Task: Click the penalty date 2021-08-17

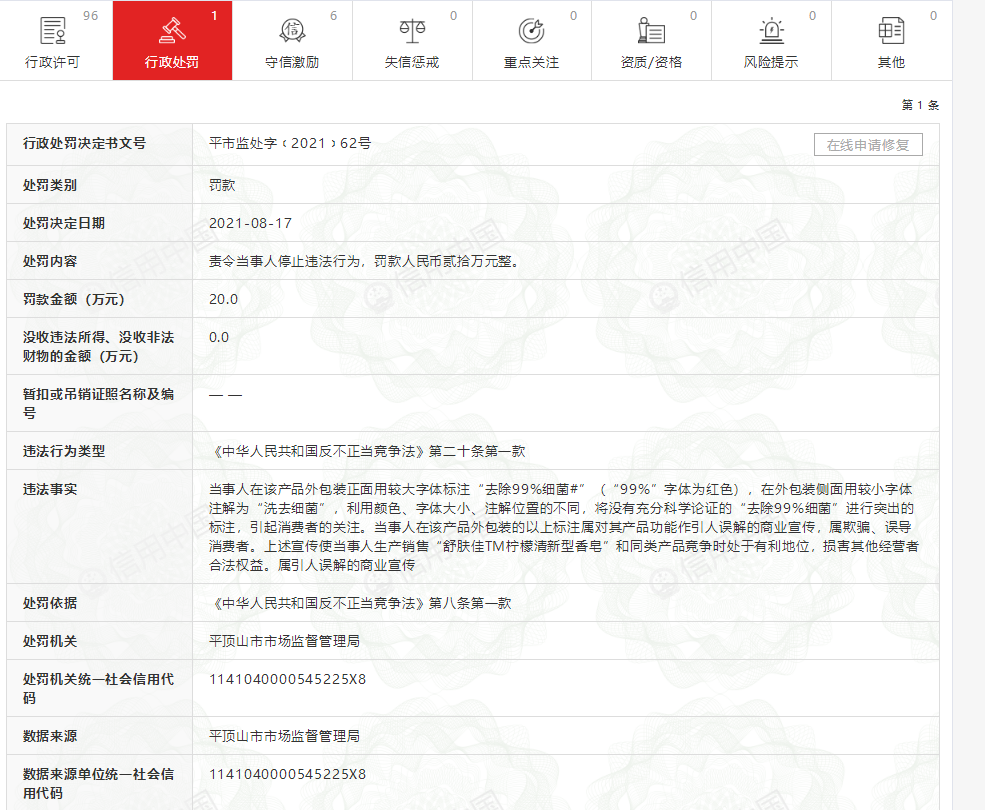Action: 251,223
